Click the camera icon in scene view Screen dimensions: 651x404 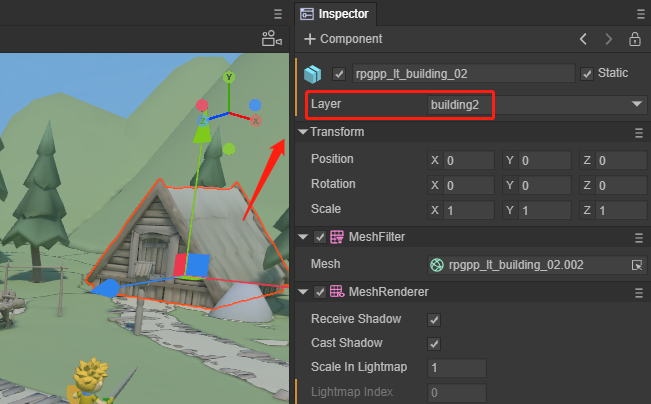point(271,39)
